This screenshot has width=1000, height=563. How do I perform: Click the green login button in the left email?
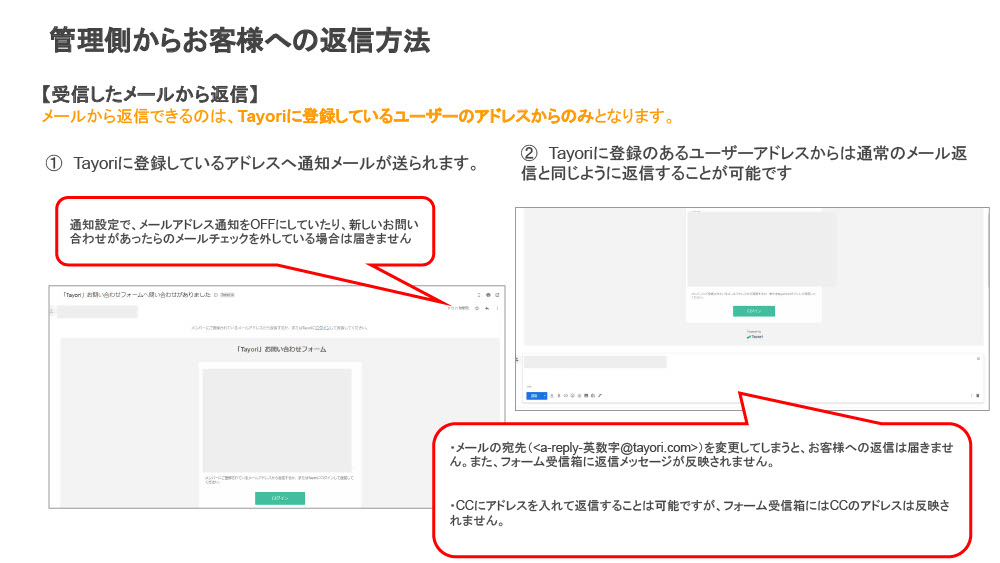click(280, 497)
